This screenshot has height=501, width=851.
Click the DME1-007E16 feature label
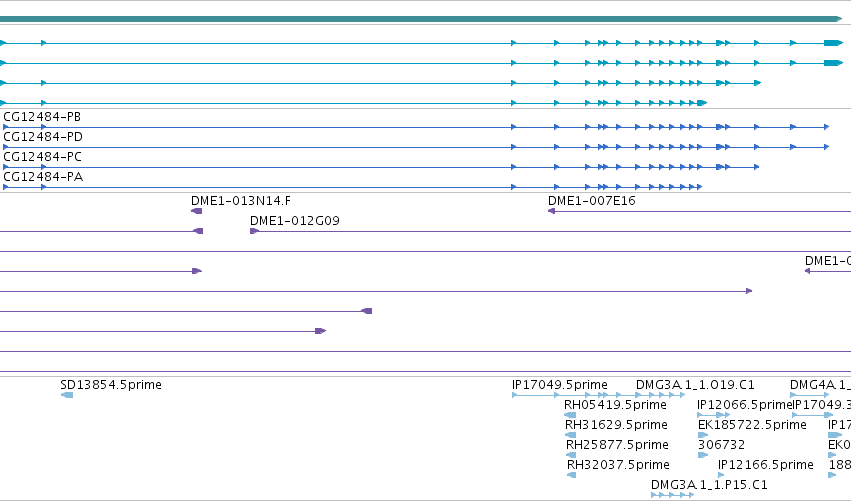coord(592,201)
